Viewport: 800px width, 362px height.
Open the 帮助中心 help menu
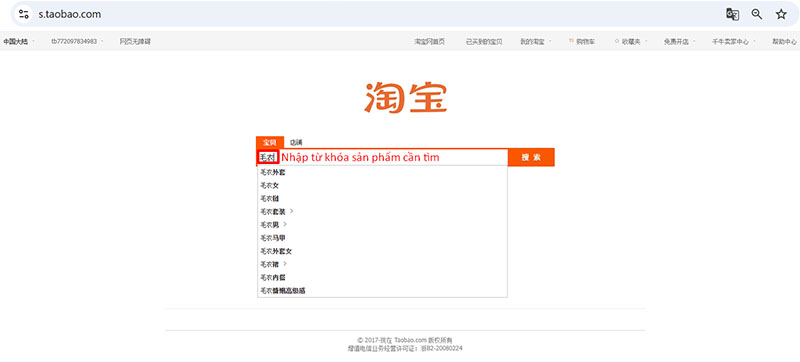784,42
